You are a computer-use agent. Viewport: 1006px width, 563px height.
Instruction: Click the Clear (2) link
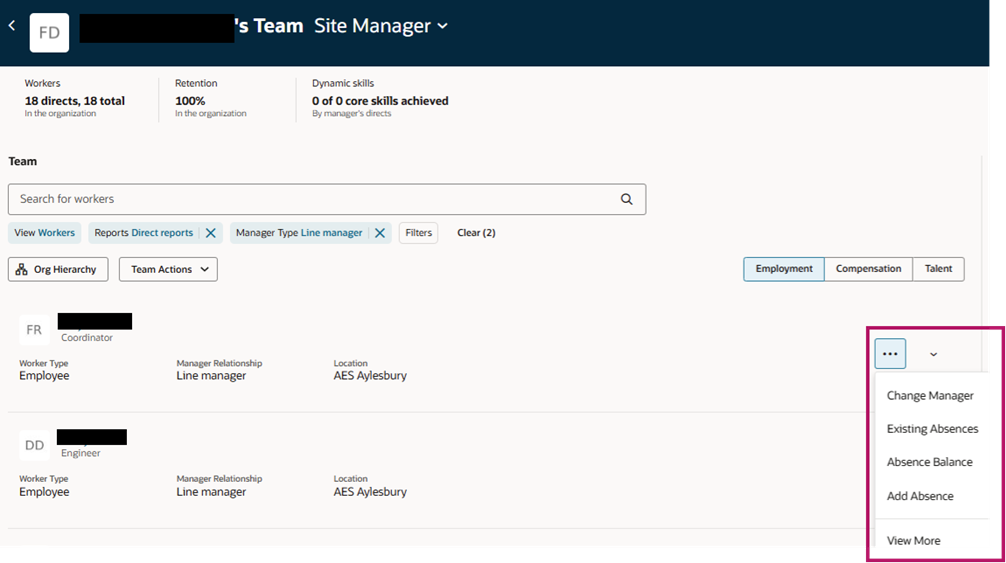click(x=476, y=233)
